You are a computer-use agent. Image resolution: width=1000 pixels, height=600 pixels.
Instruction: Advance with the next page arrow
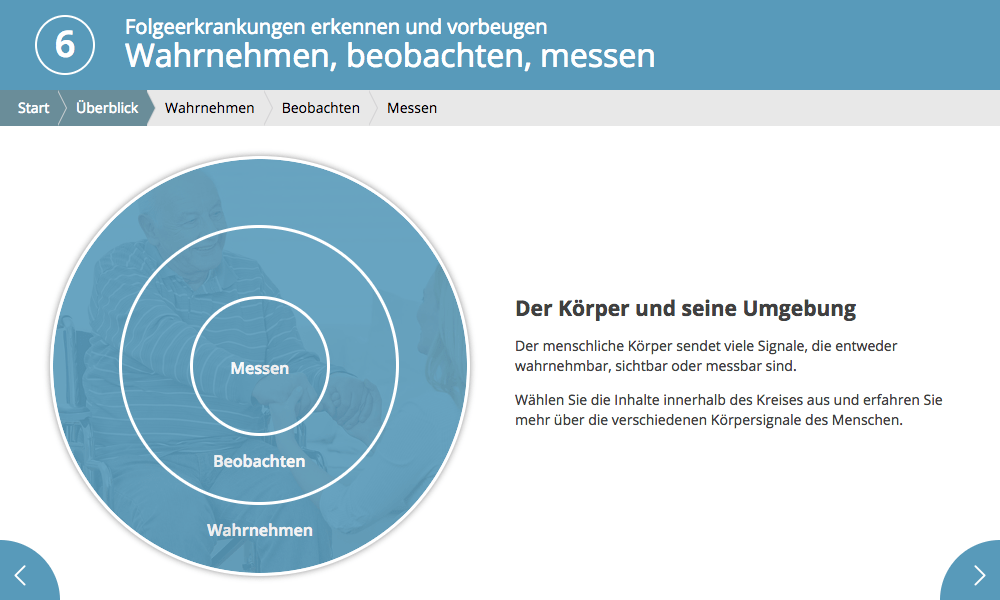pos(978,574)
